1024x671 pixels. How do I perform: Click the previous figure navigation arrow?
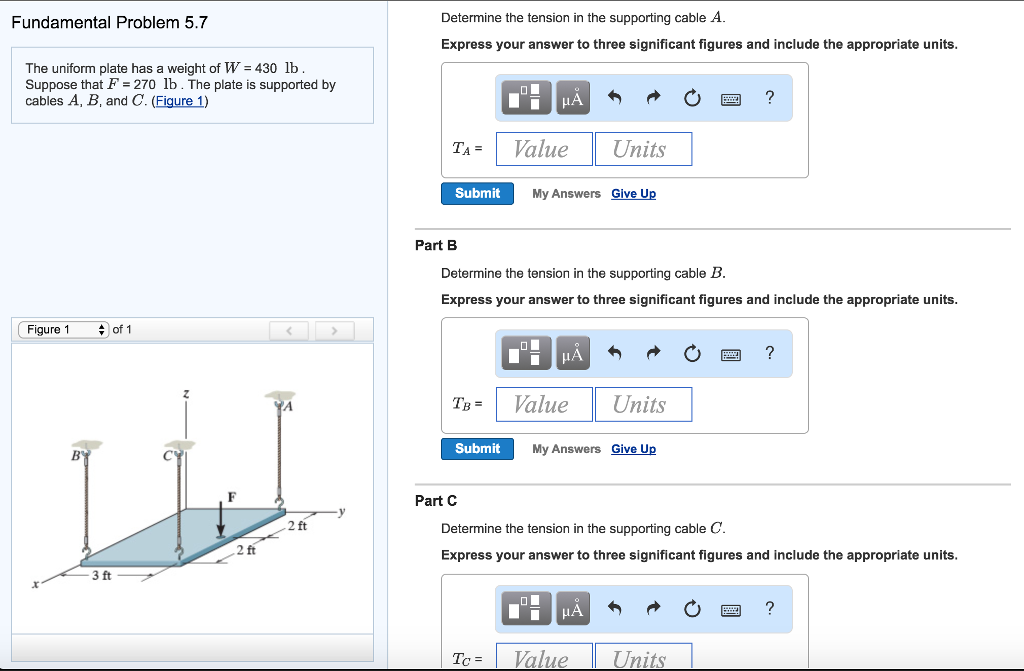pyautogui.click(x=289, y=329)
